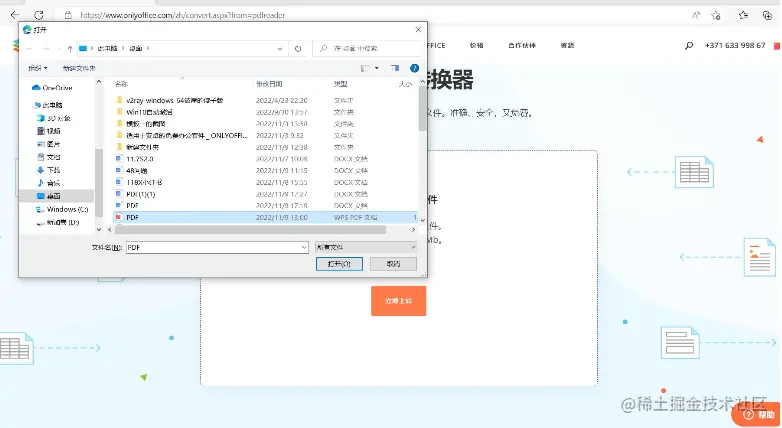Open the browser collections icon

768,15
